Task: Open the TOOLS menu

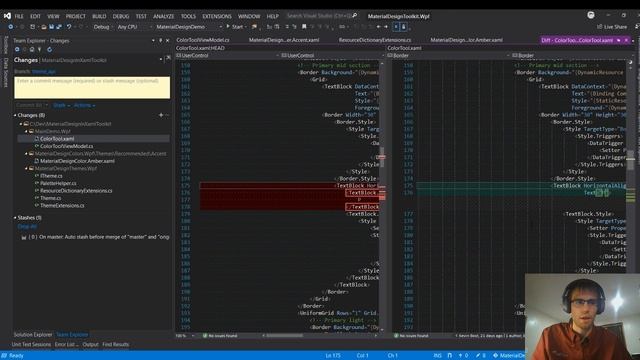Action: coord(188,16)
